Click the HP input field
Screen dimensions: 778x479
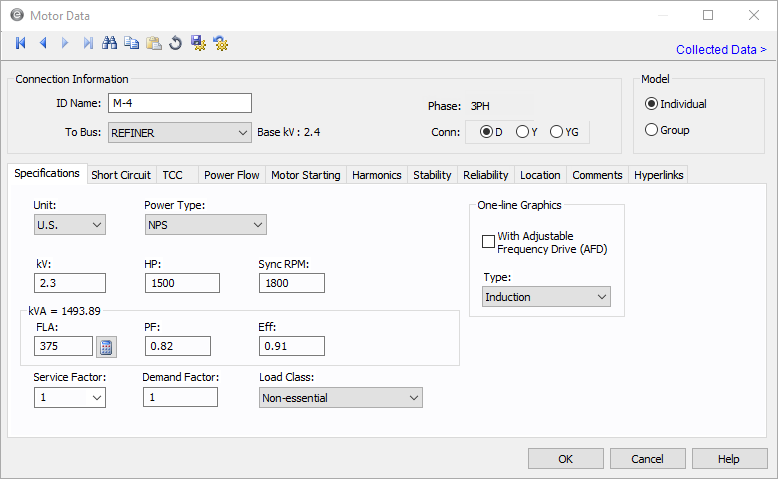point(182,283)
